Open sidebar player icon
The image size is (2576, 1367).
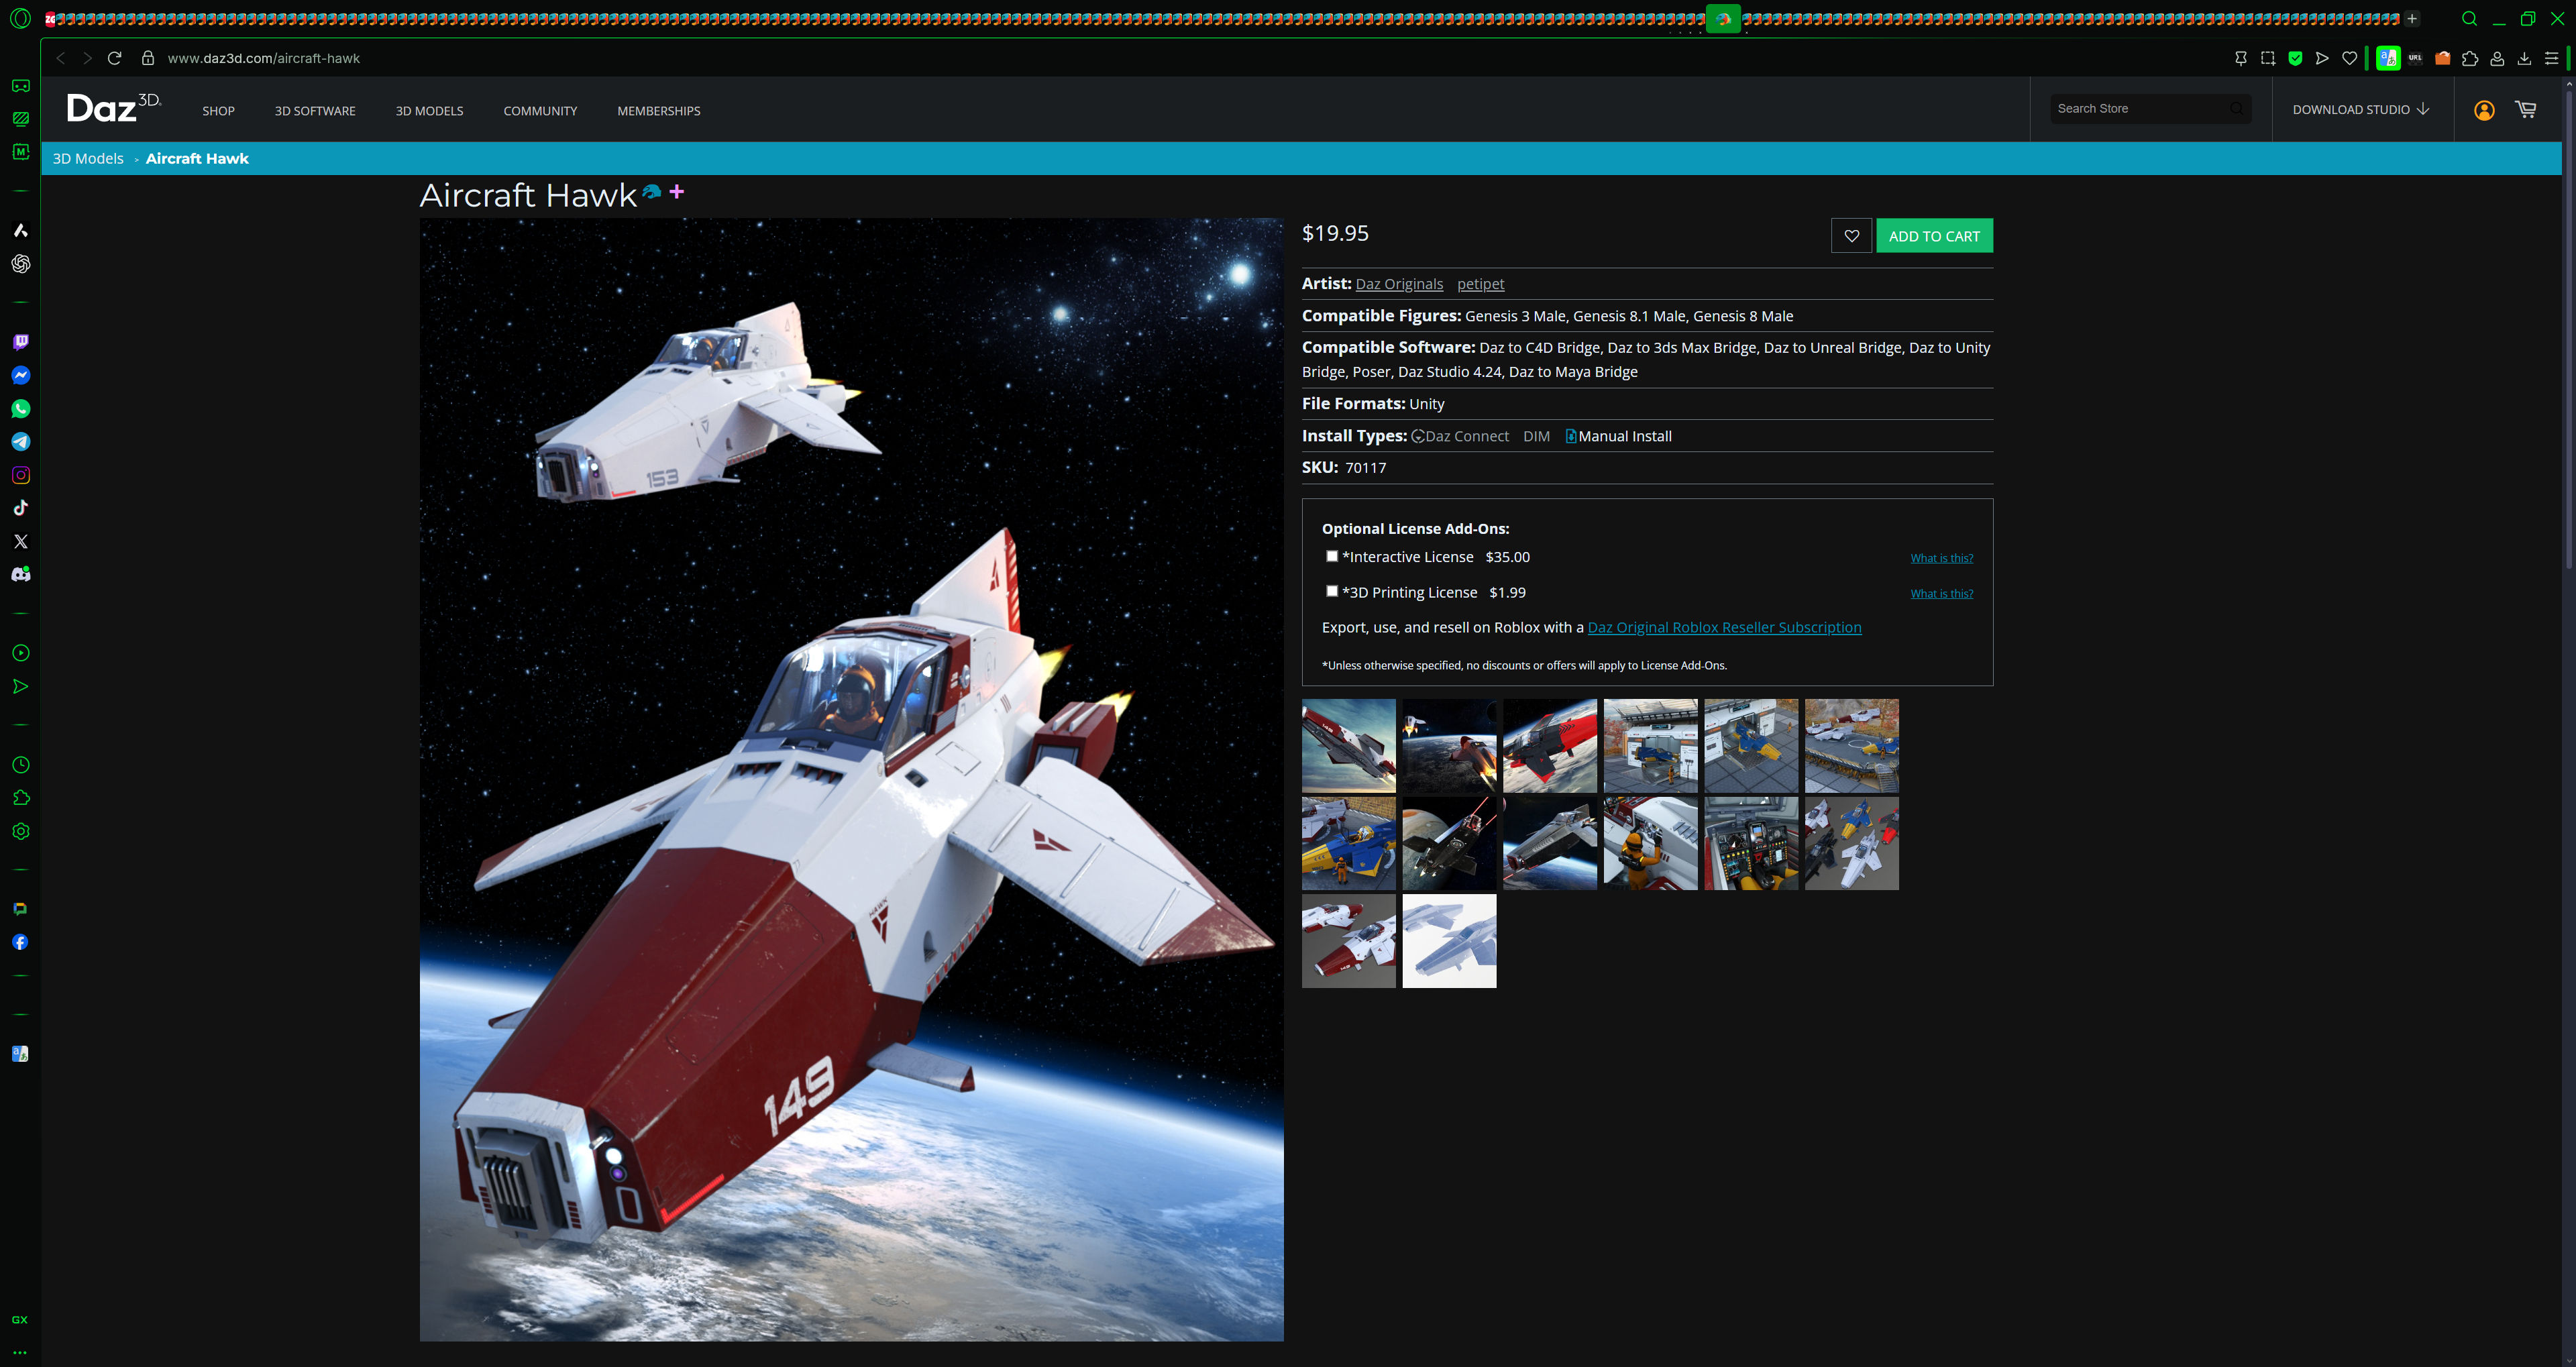click(x=21, y=653)
